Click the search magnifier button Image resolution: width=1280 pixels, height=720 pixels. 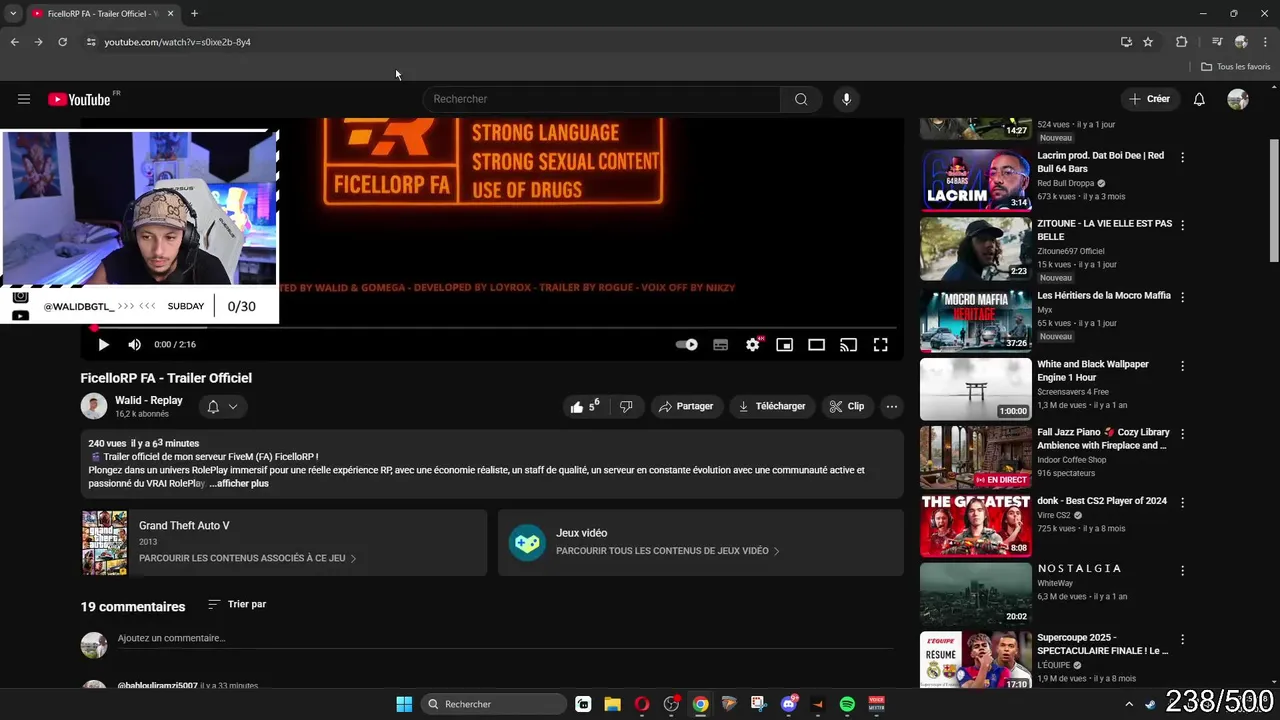[801, 99]
